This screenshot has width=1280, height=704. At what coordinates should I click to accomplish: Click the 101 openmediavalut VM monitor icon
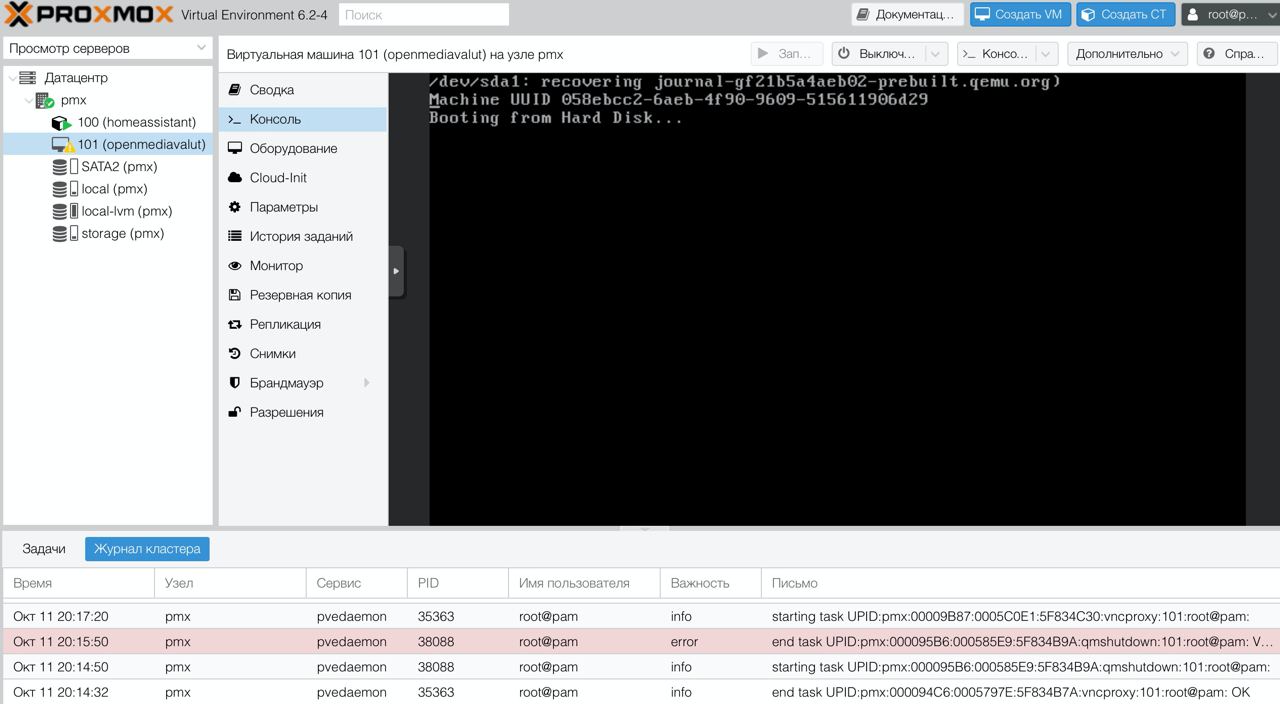click(63, 144)
